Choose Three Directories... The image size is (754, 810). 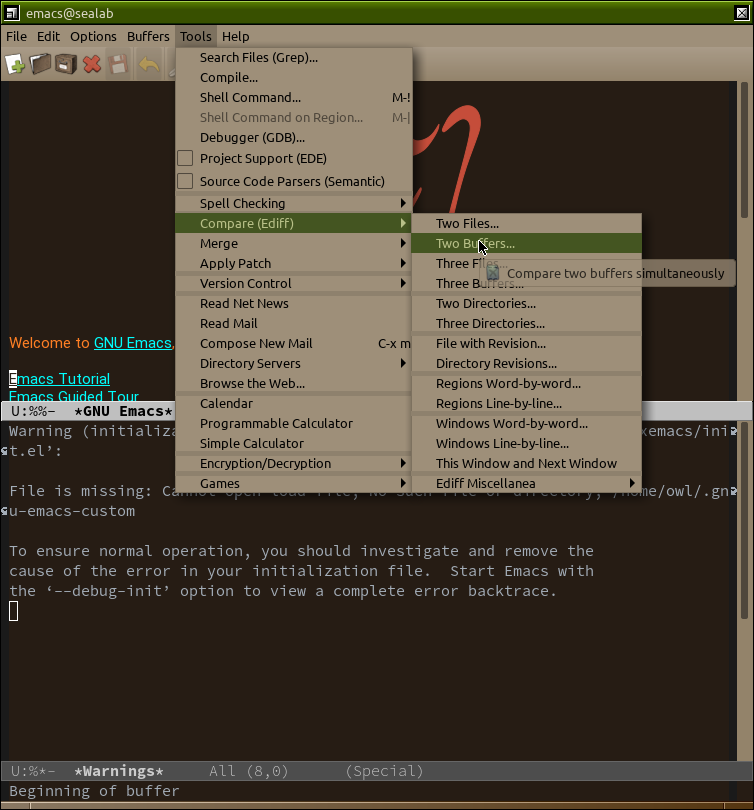pyautogui.click(x=526, y=323)
